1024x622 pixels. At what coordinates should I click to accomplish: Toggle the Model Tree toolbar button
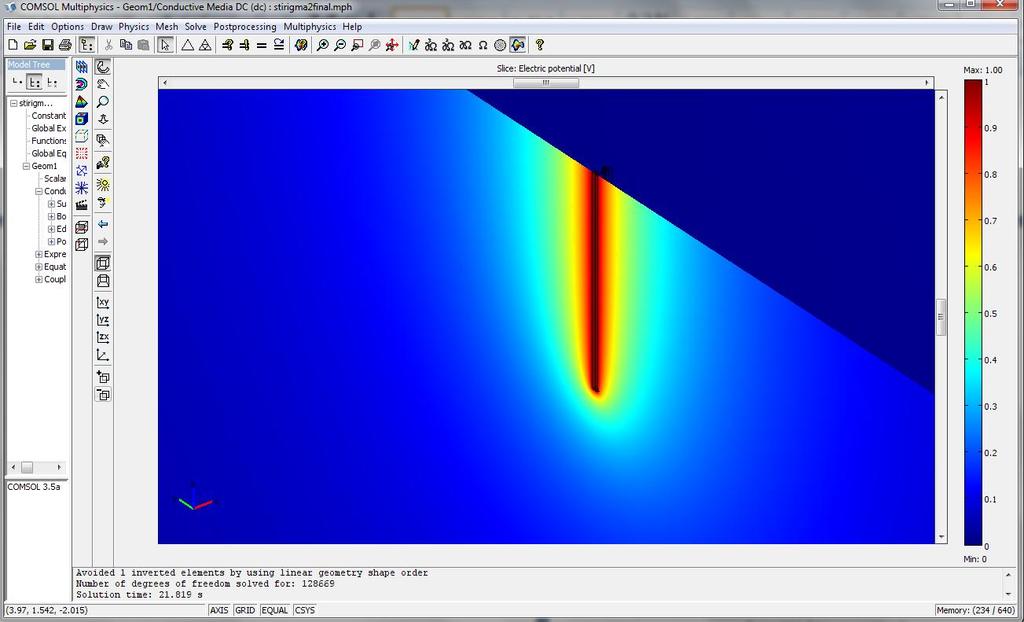[x=86, y=45]
